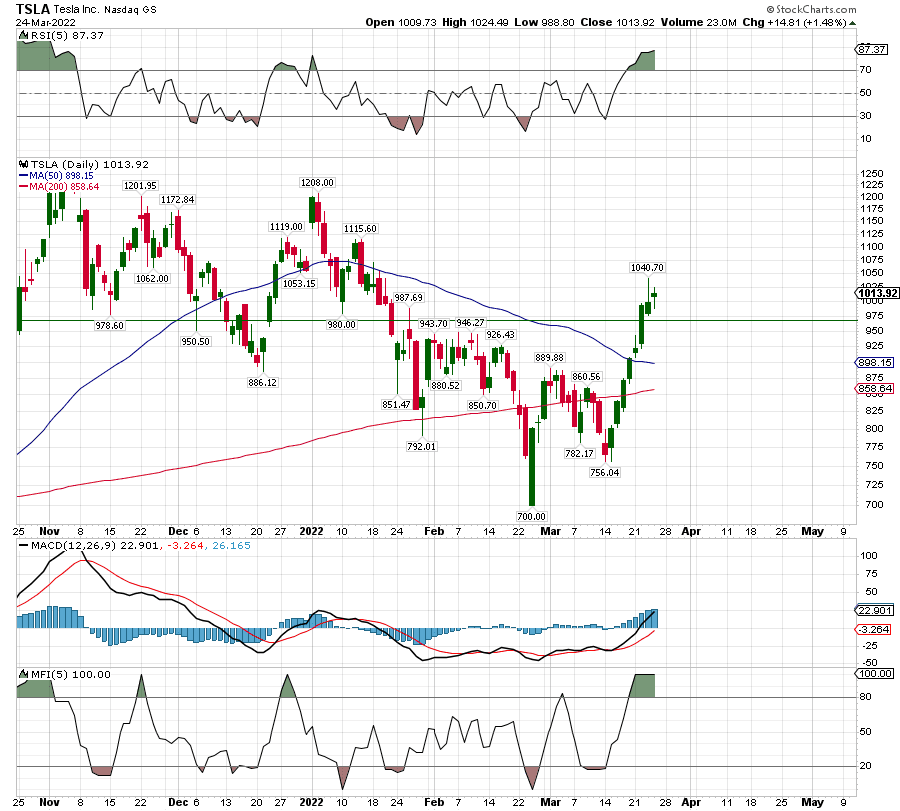Select the TSLA ticker symbol in the header
This screenshot has width=900, height=811.
click(x=33, y=9)
